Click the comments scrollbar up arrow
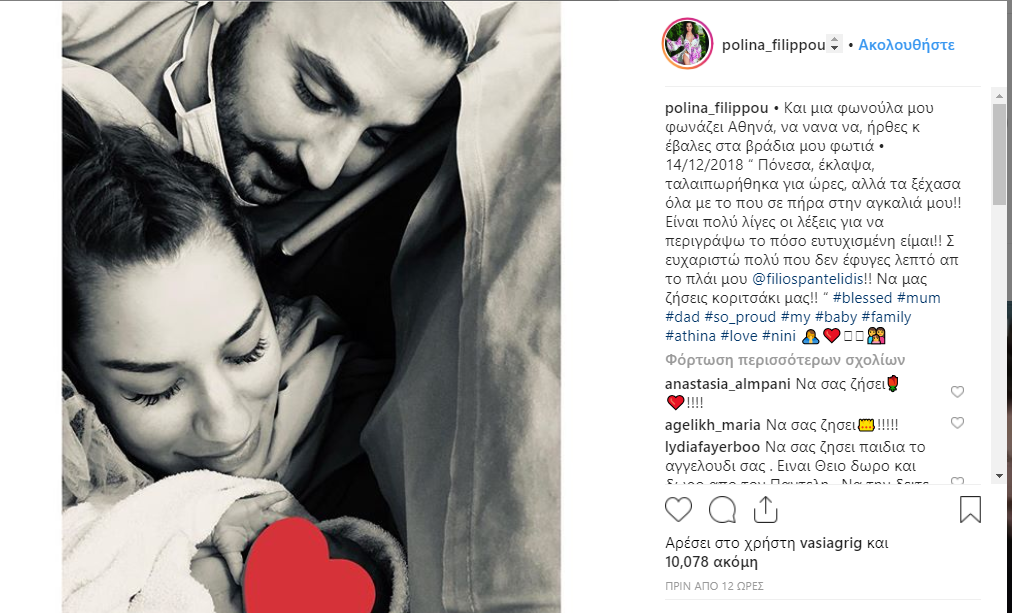The width and height of the screenshot is (1012, 613). pos(999,96)
